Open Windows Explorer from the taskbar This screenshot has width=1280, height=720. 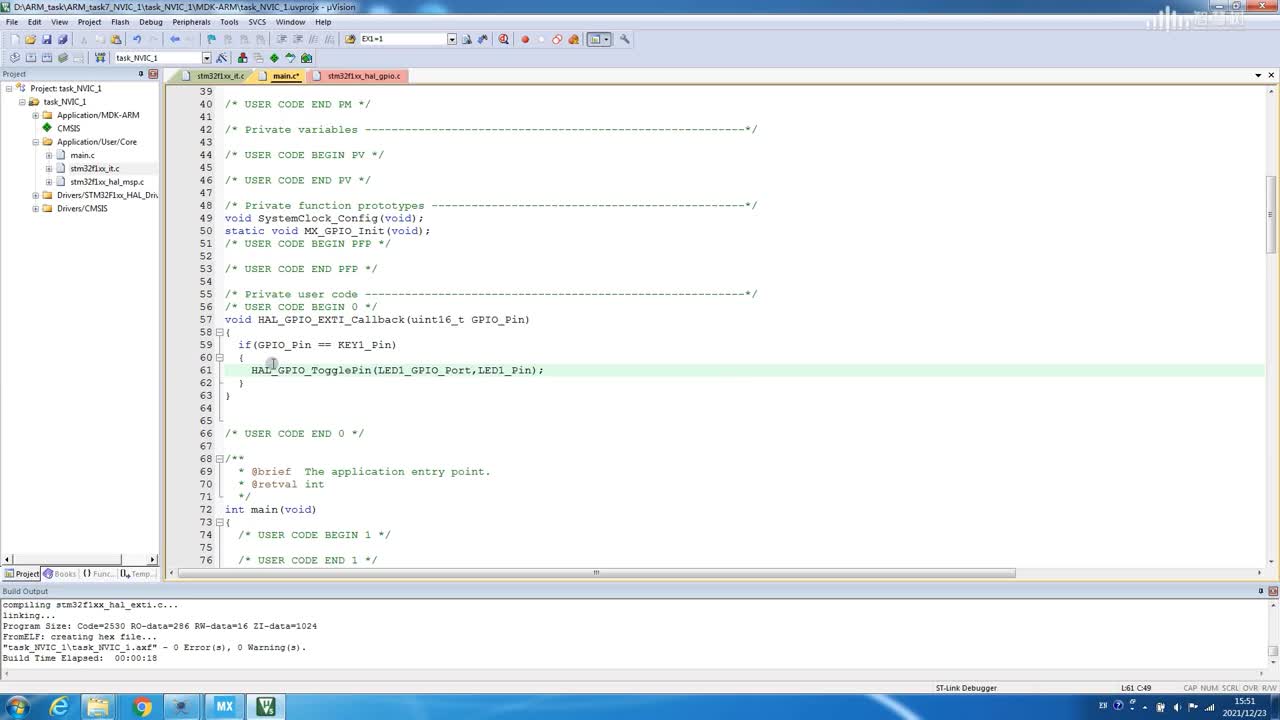click(x=100, y=707)
